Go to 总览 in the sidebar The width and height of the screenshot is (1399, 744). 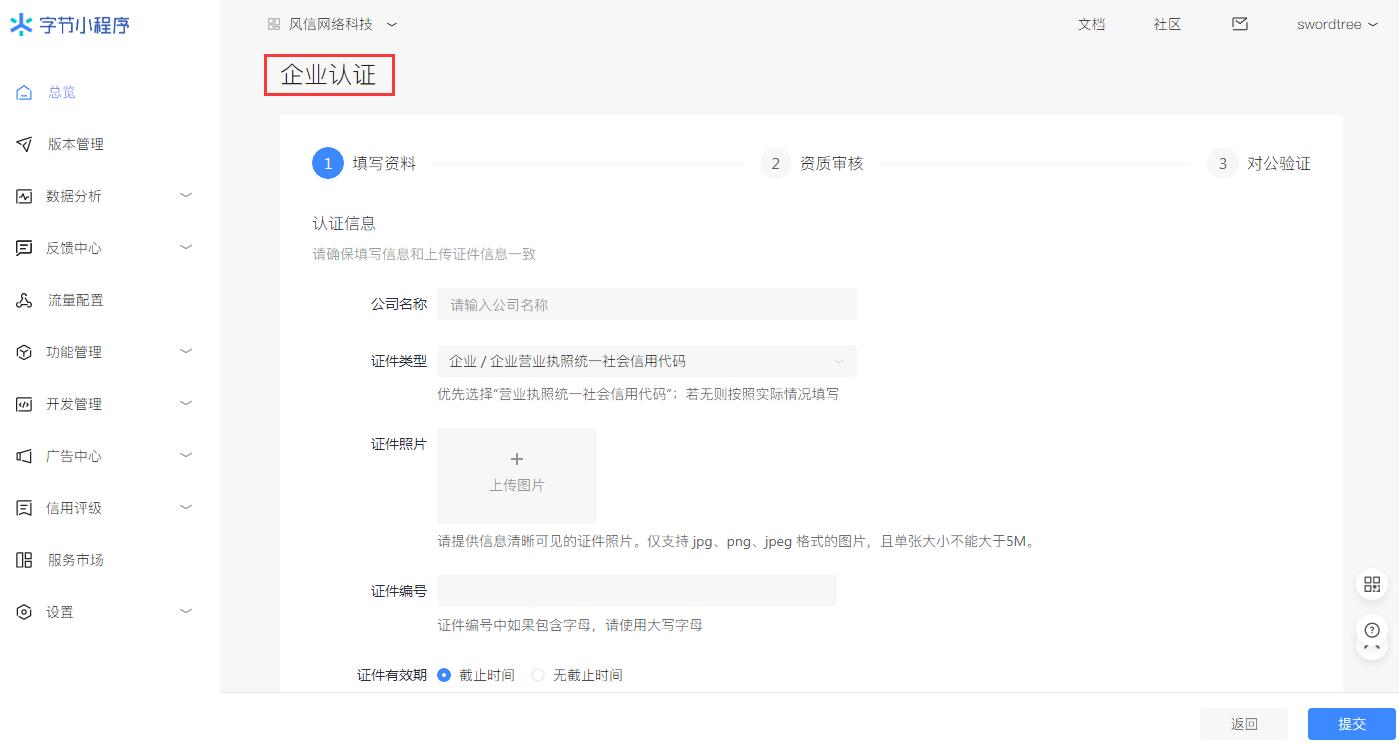pos(62,92)
